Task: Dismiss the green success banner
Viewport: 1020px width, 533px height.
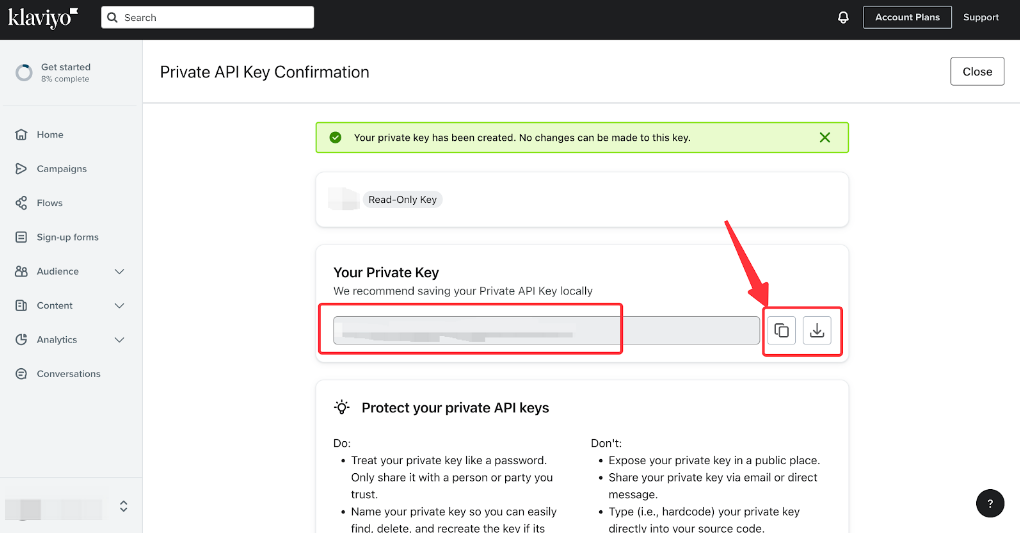Action: tap(825, 137)
